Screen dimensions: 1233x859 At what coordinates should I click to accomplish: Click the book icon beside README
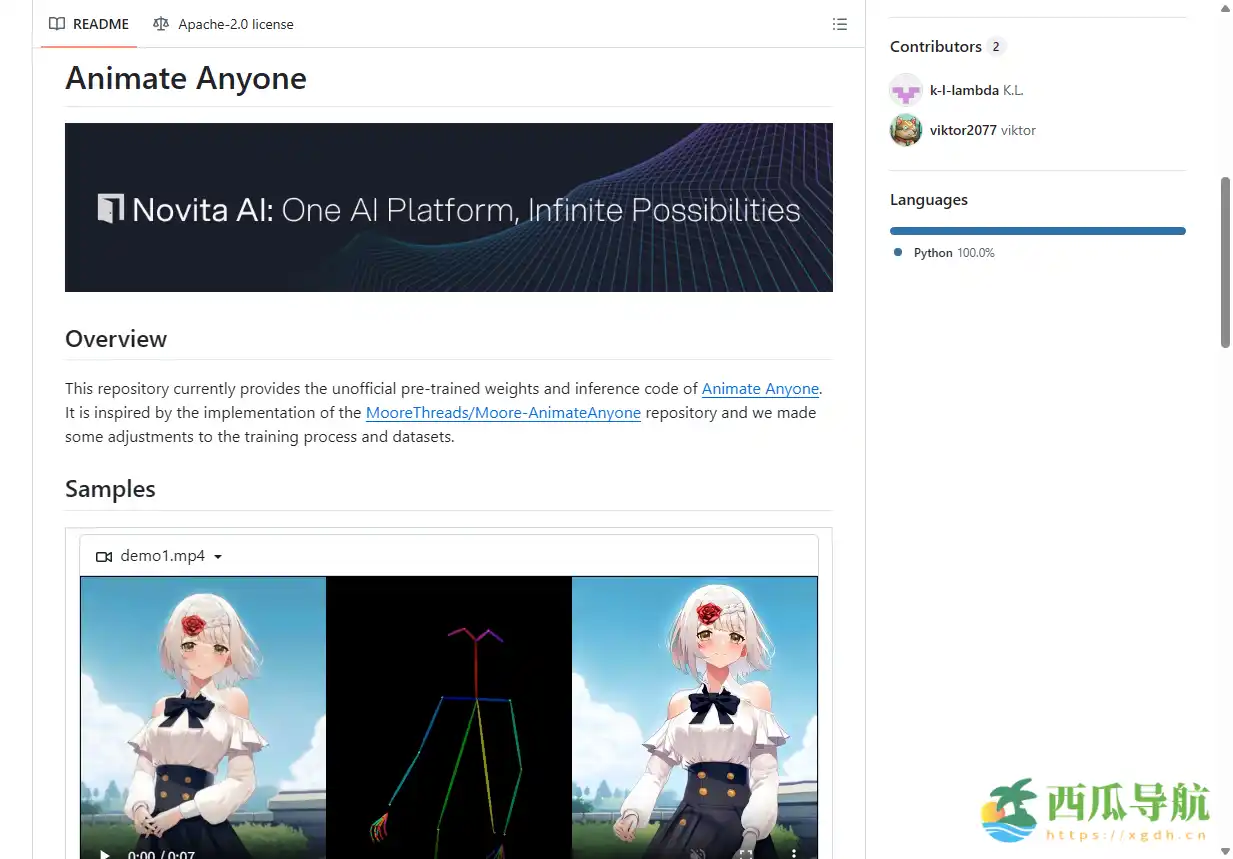tap(57, 24)
